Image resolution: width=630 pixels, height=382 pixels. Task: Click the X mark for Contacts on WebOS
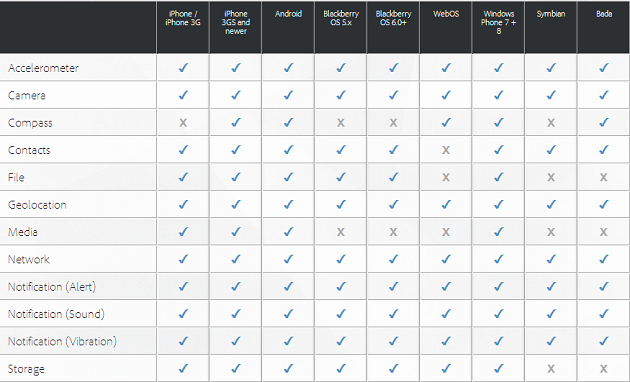tap(446, 150)
